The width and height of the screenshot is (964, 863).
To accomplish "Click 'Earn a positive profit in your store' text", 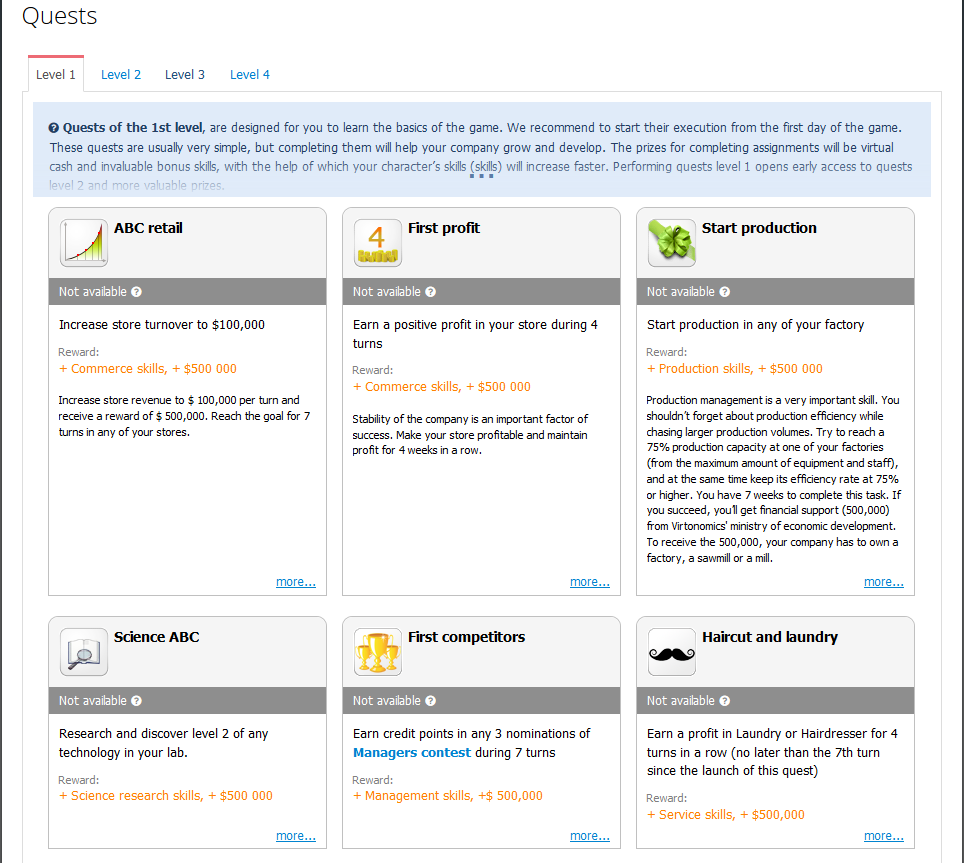I will [x=475, y=334].
